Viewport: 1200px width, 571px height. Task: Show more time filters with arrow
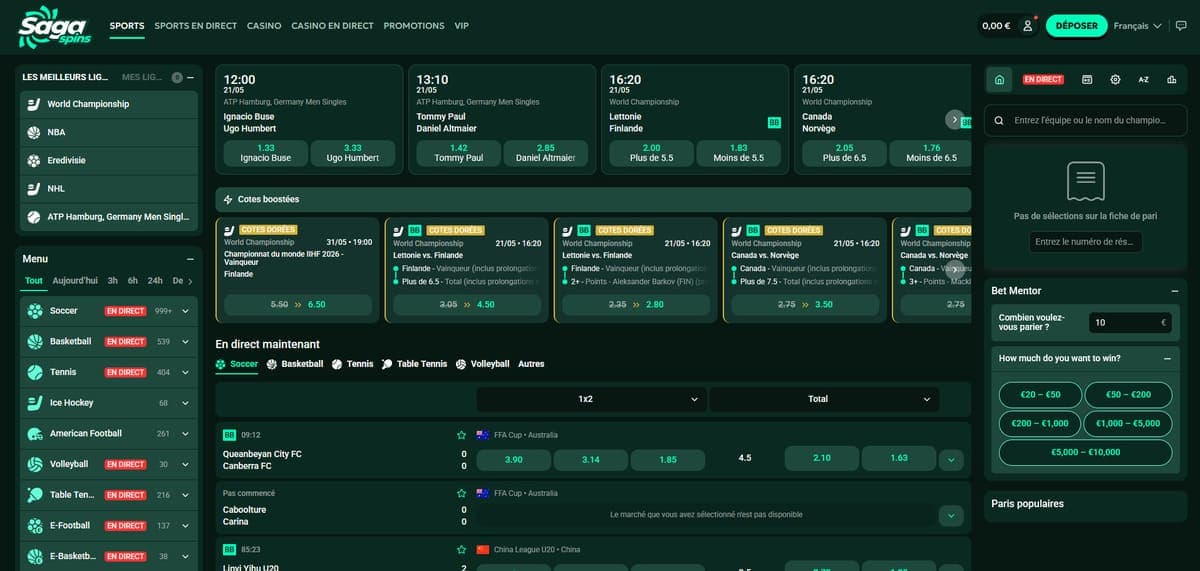(190, 281)
